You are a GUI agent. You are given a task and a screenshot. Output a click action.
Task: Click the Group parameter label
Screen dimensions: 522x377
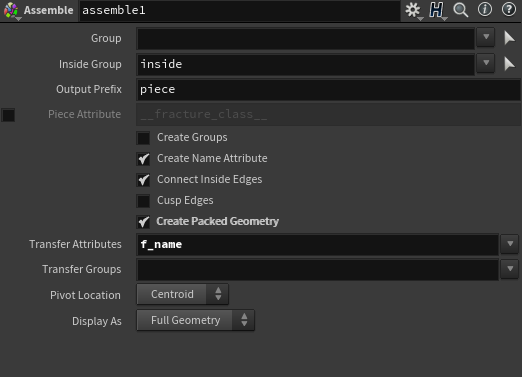(x=106, y=38)
